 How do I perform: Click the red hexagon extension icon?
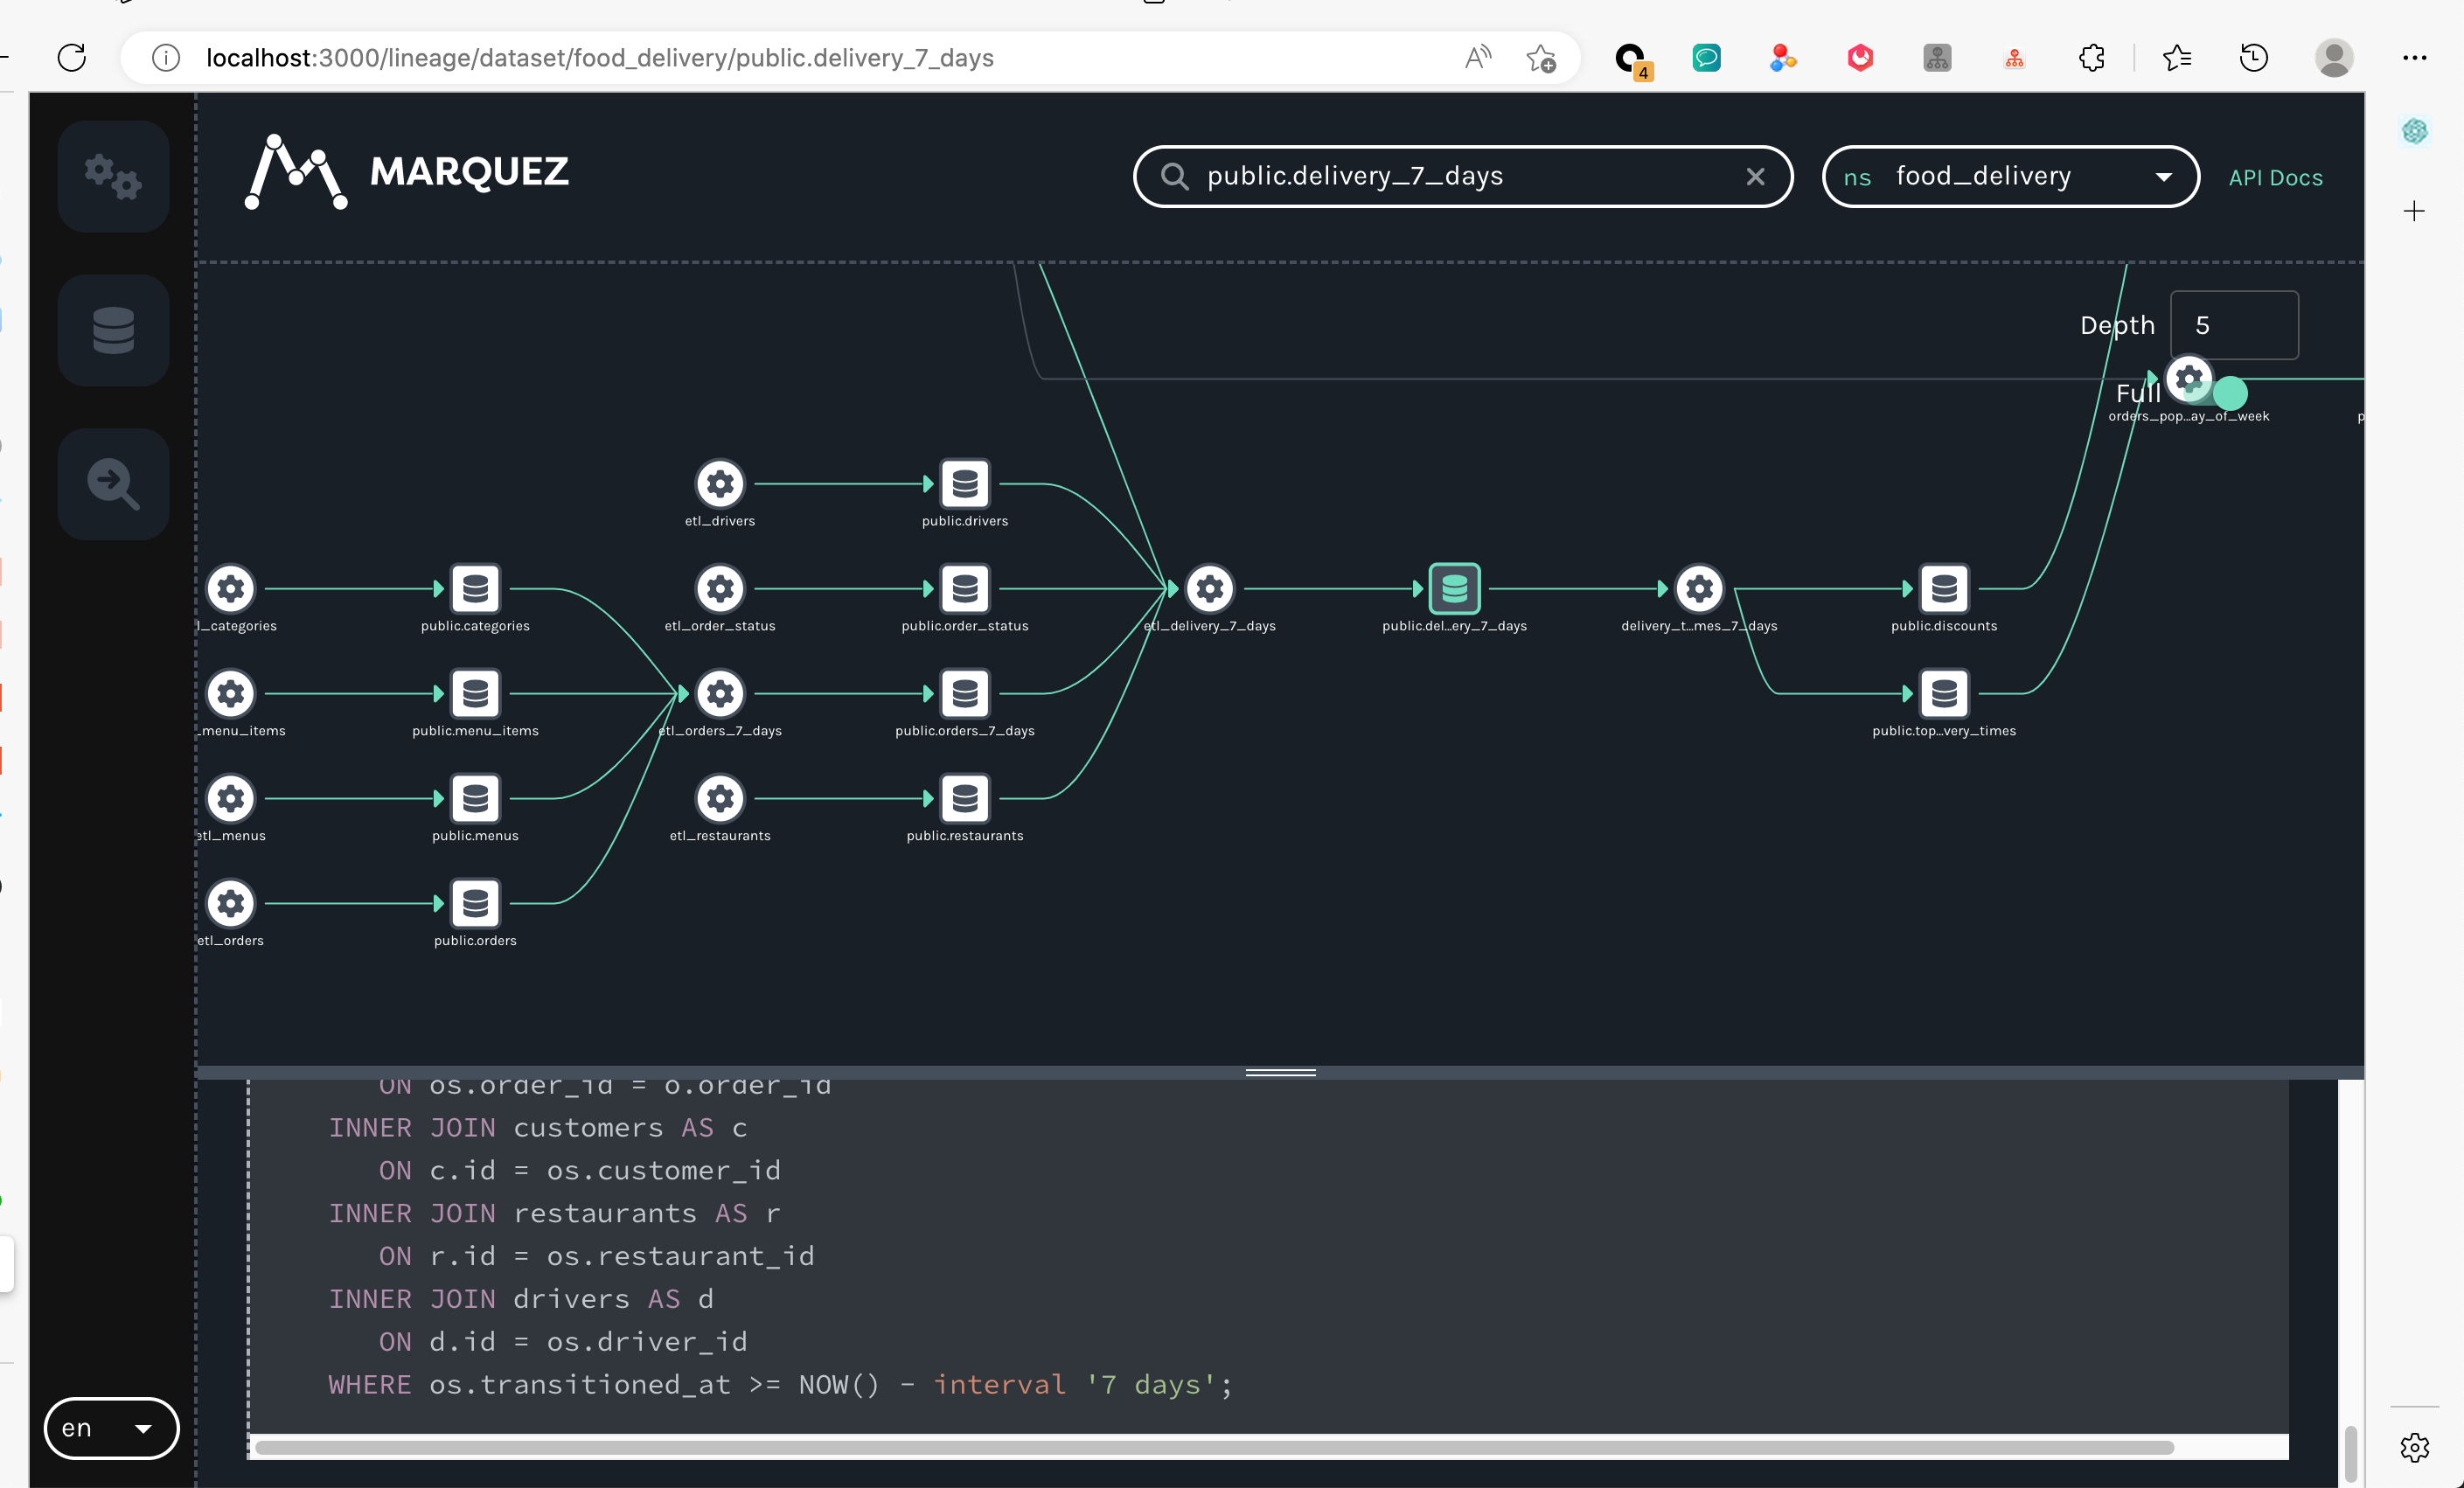click(x=1860, y=58)
